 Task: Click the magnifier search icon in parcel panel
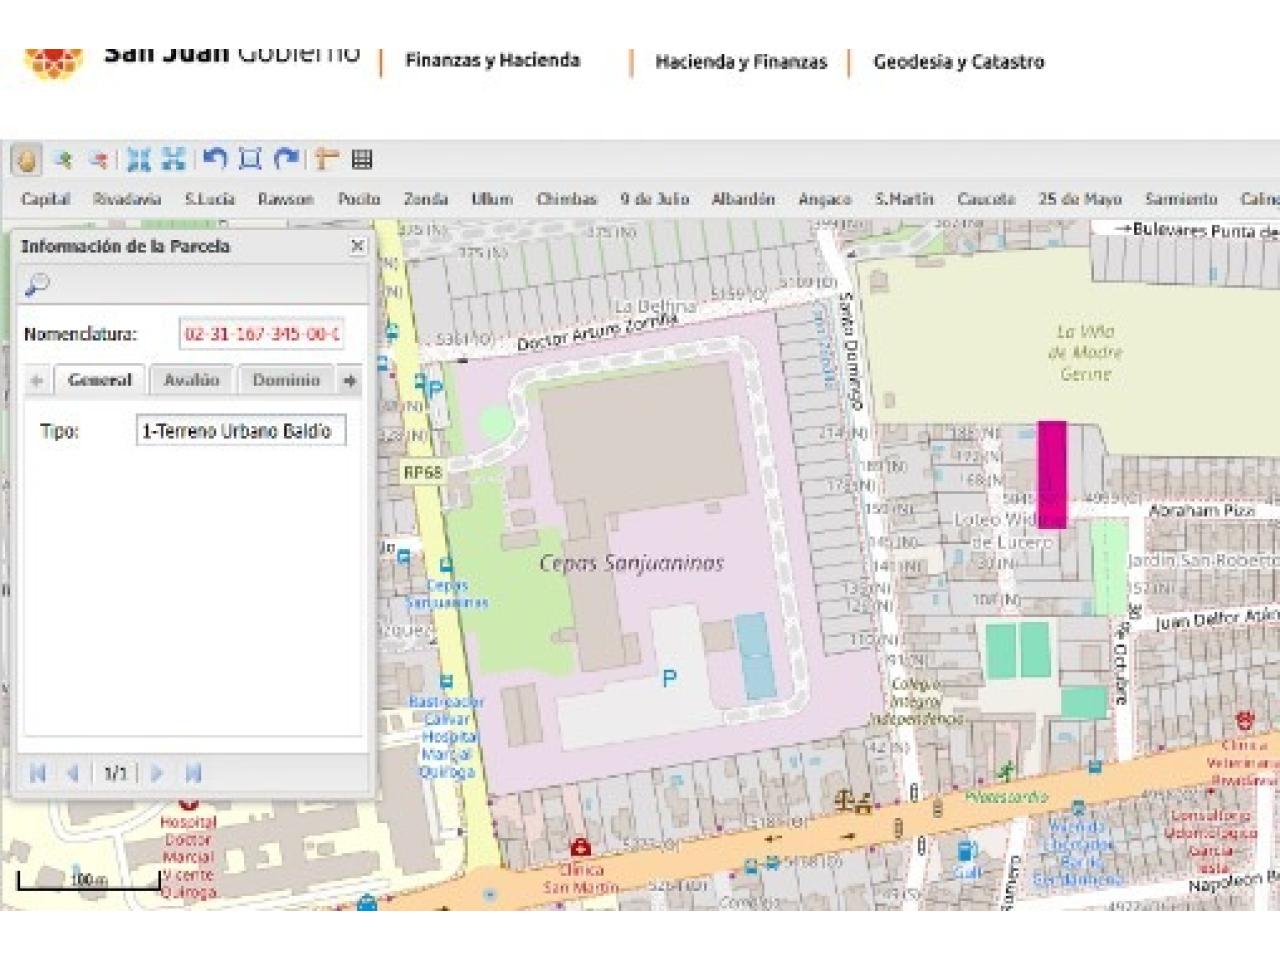[37, 286]
